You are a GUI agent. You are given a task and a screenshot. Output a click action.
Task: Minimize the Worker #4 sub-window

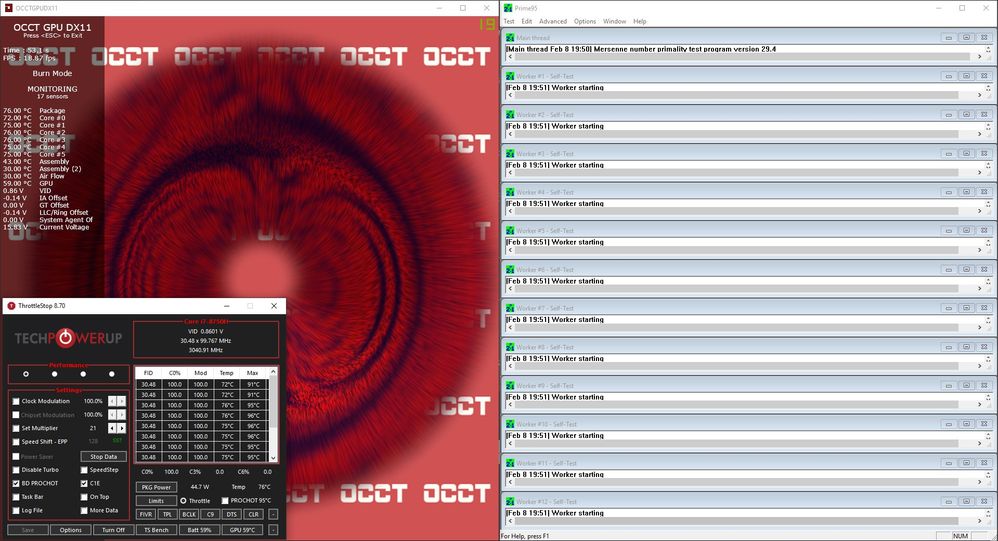click(x=948, y=192)
